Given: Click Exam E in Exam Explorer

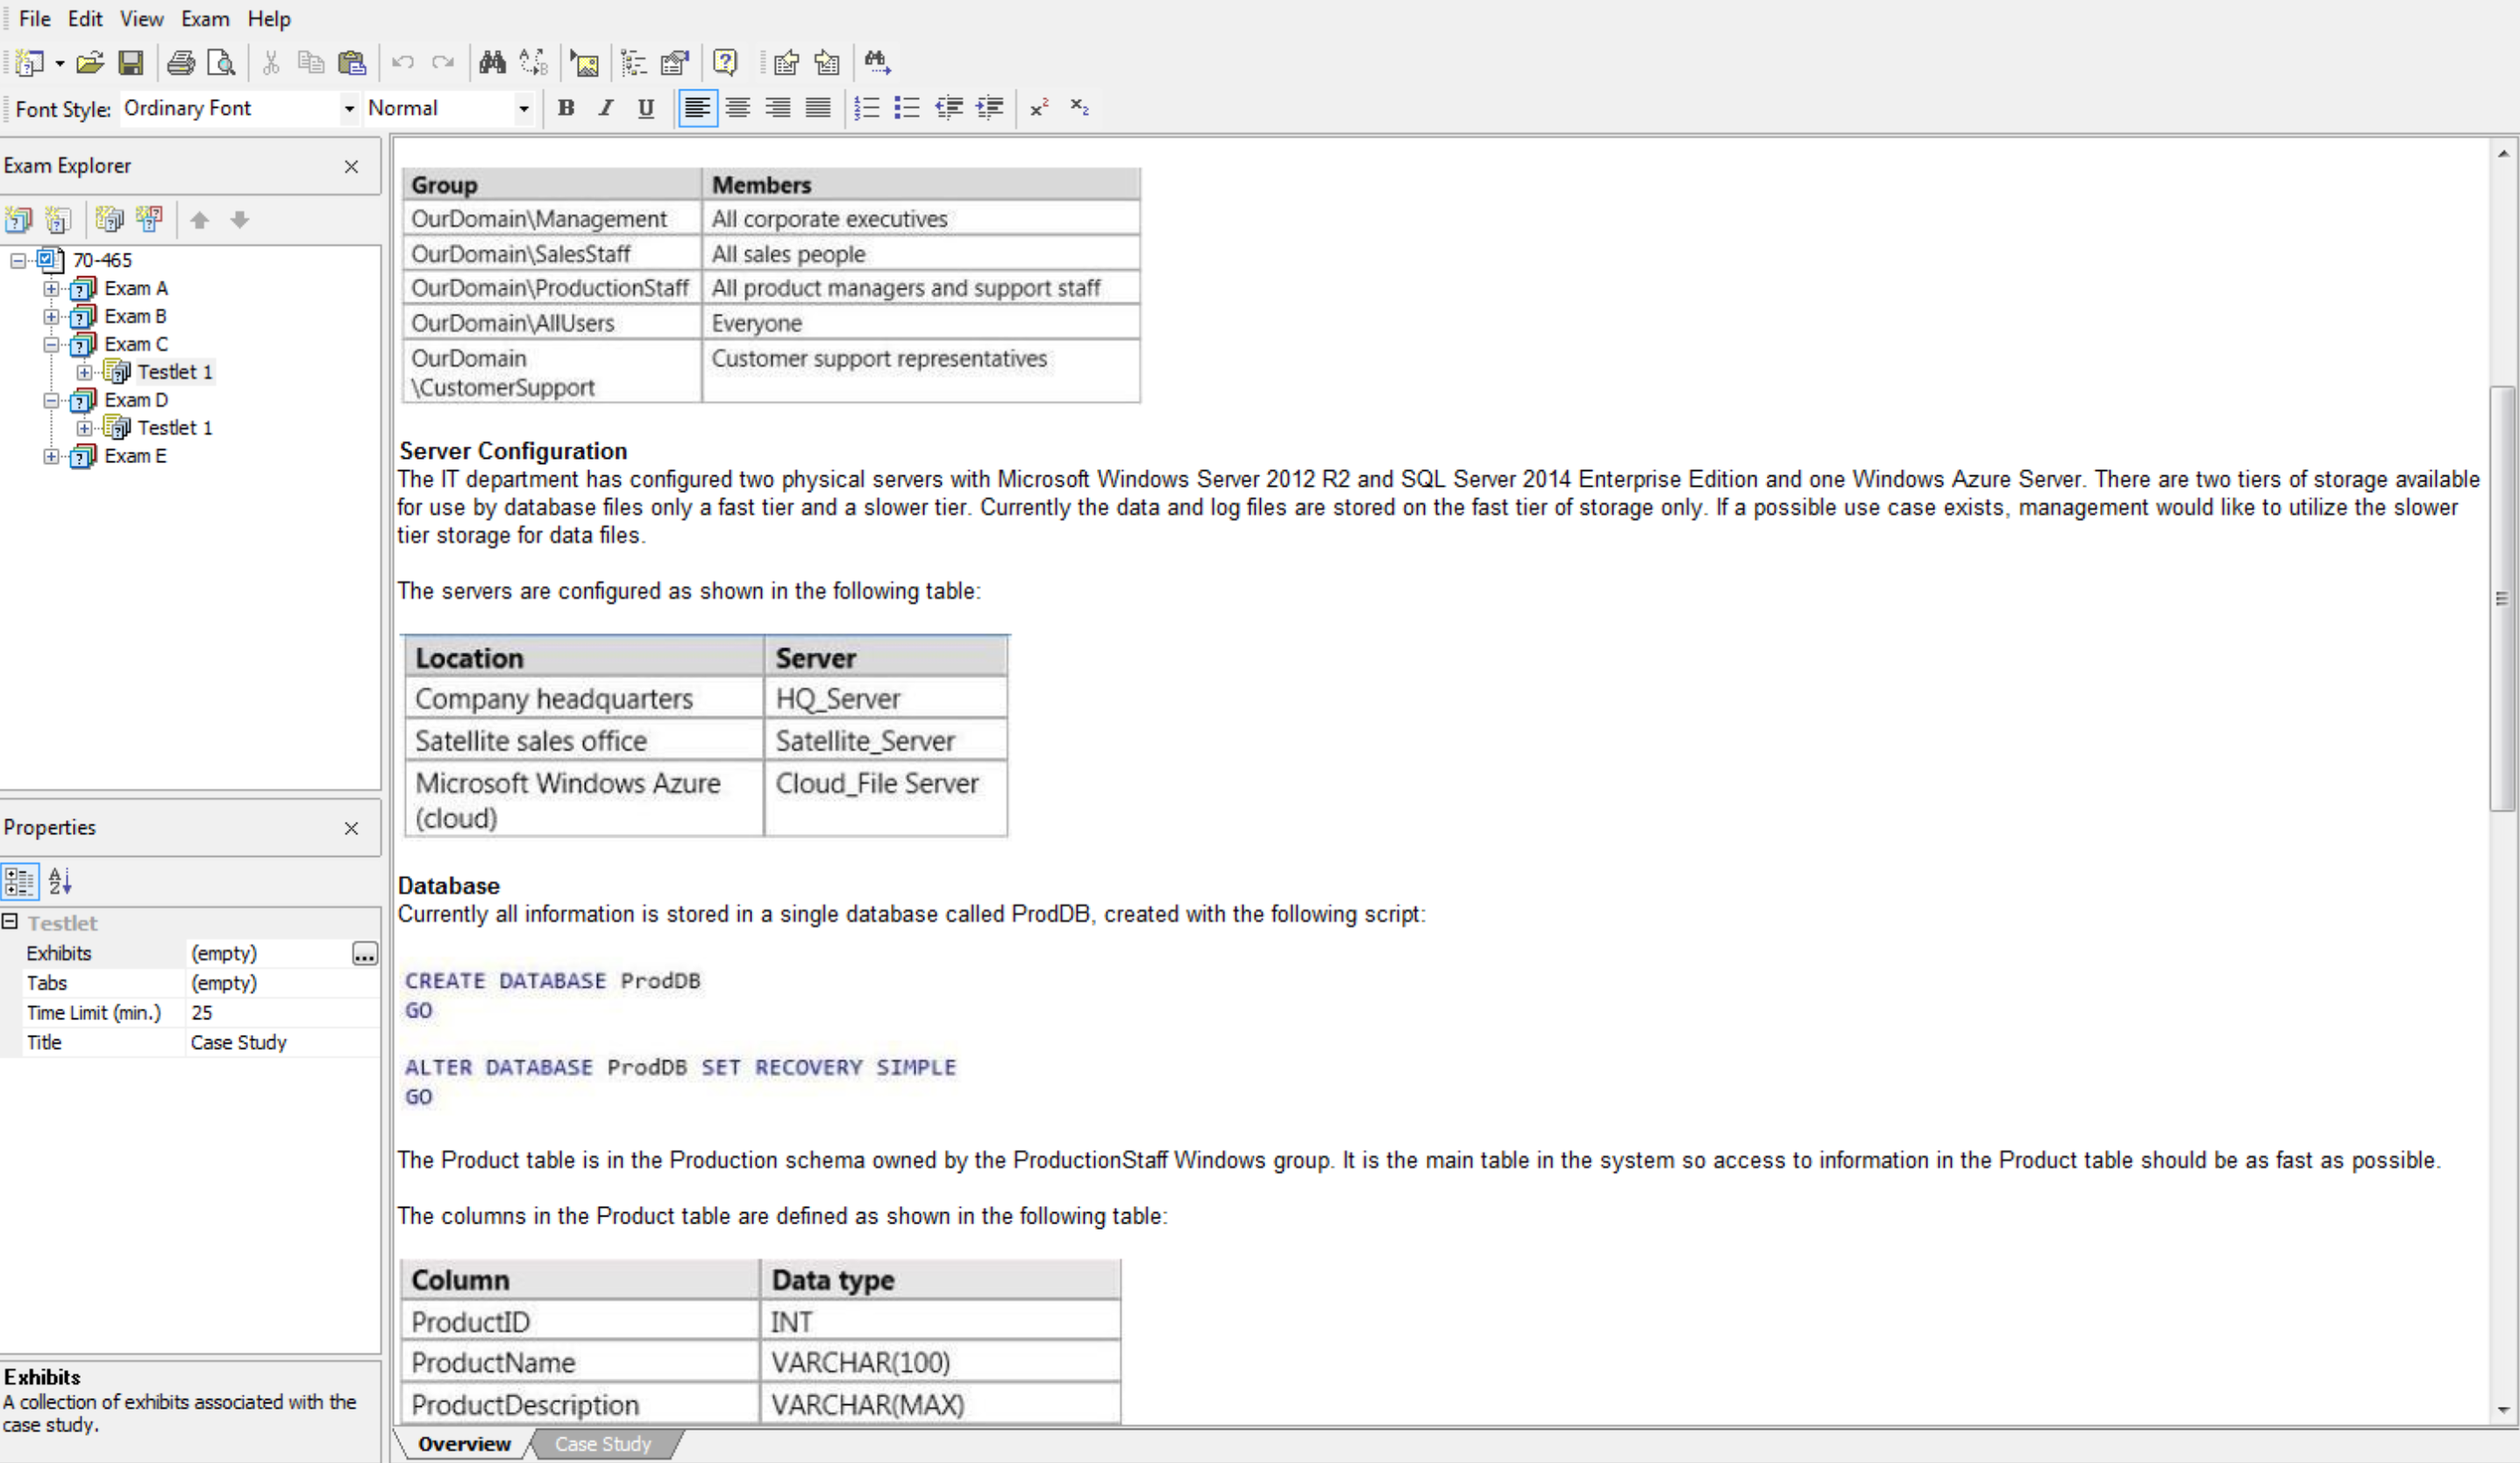Looking at the screenshot, I should coord(134,454).
